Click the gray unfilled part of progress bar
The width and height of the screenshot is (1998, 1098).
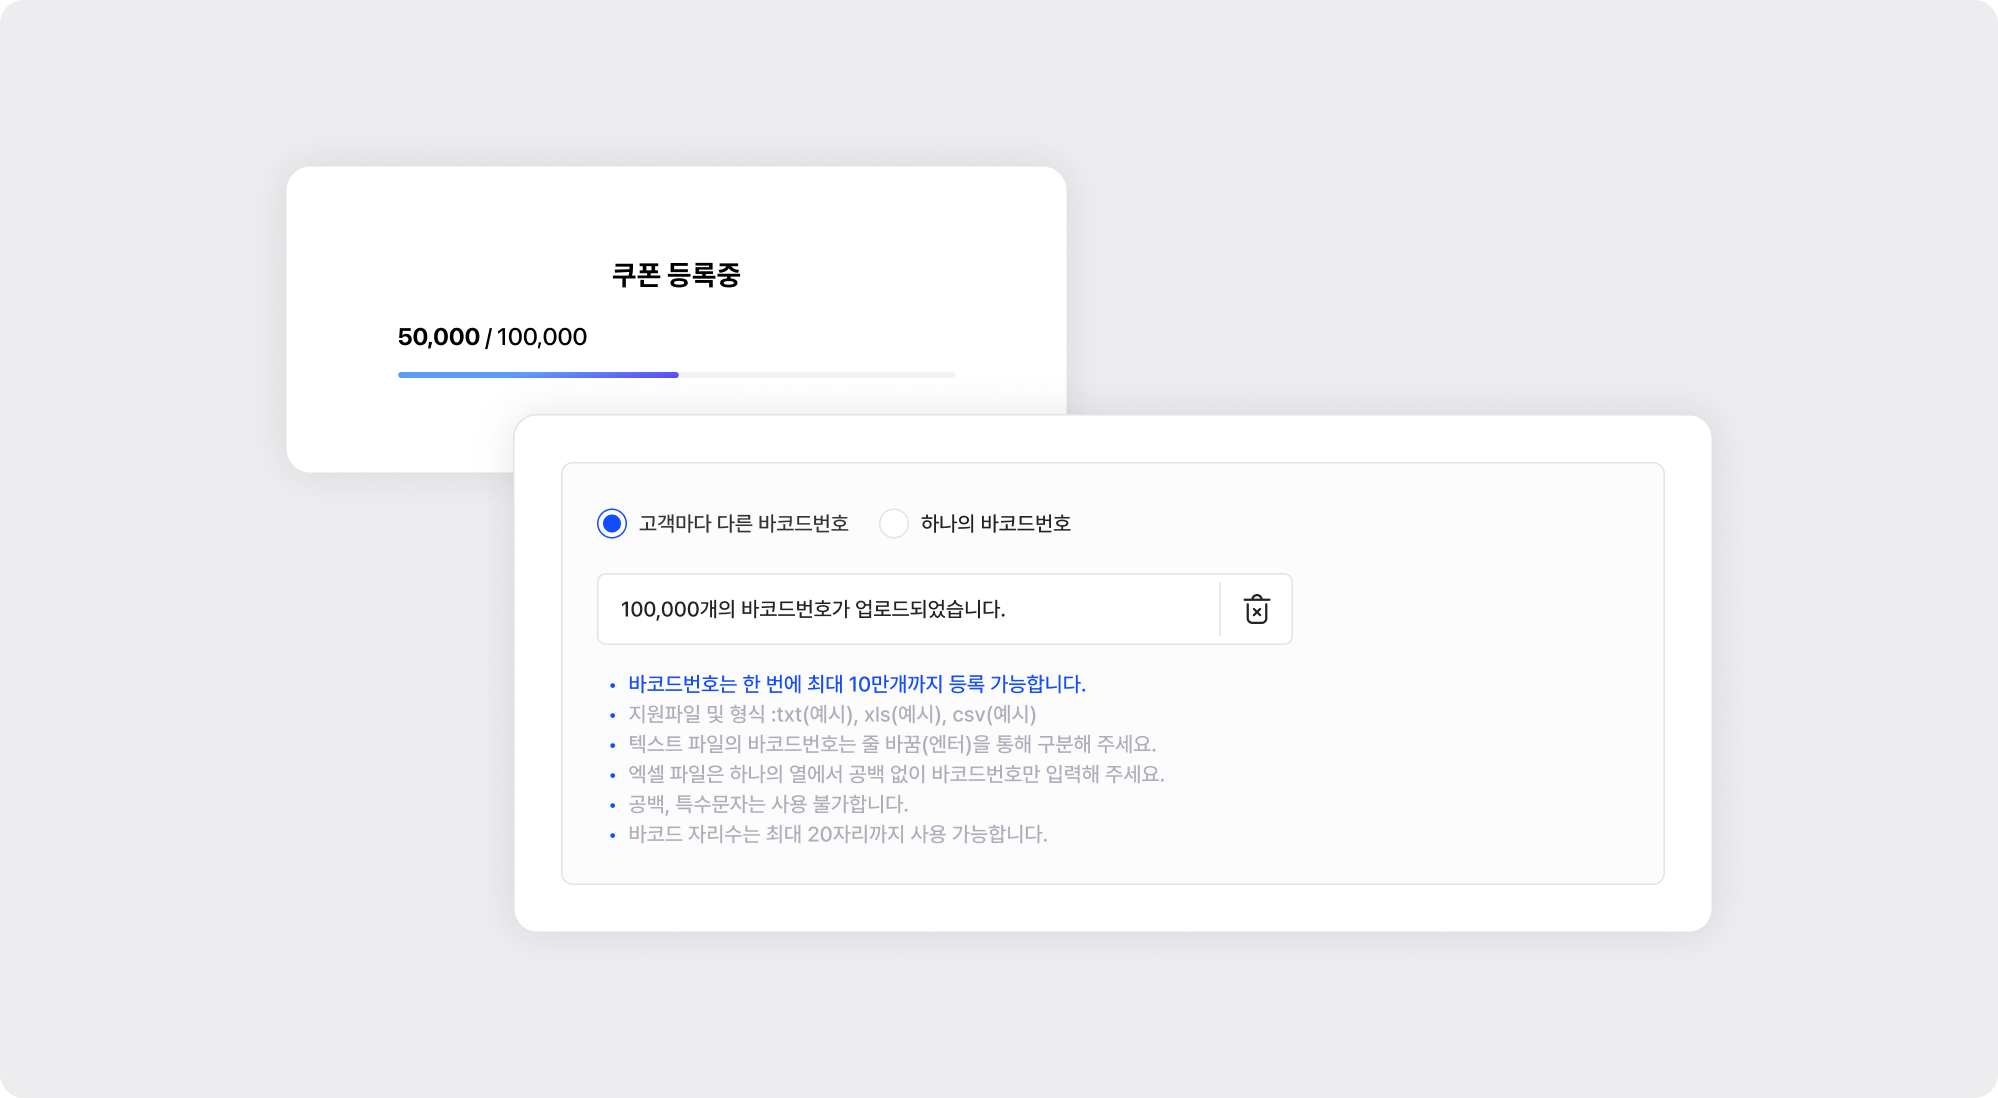point(816,375)
